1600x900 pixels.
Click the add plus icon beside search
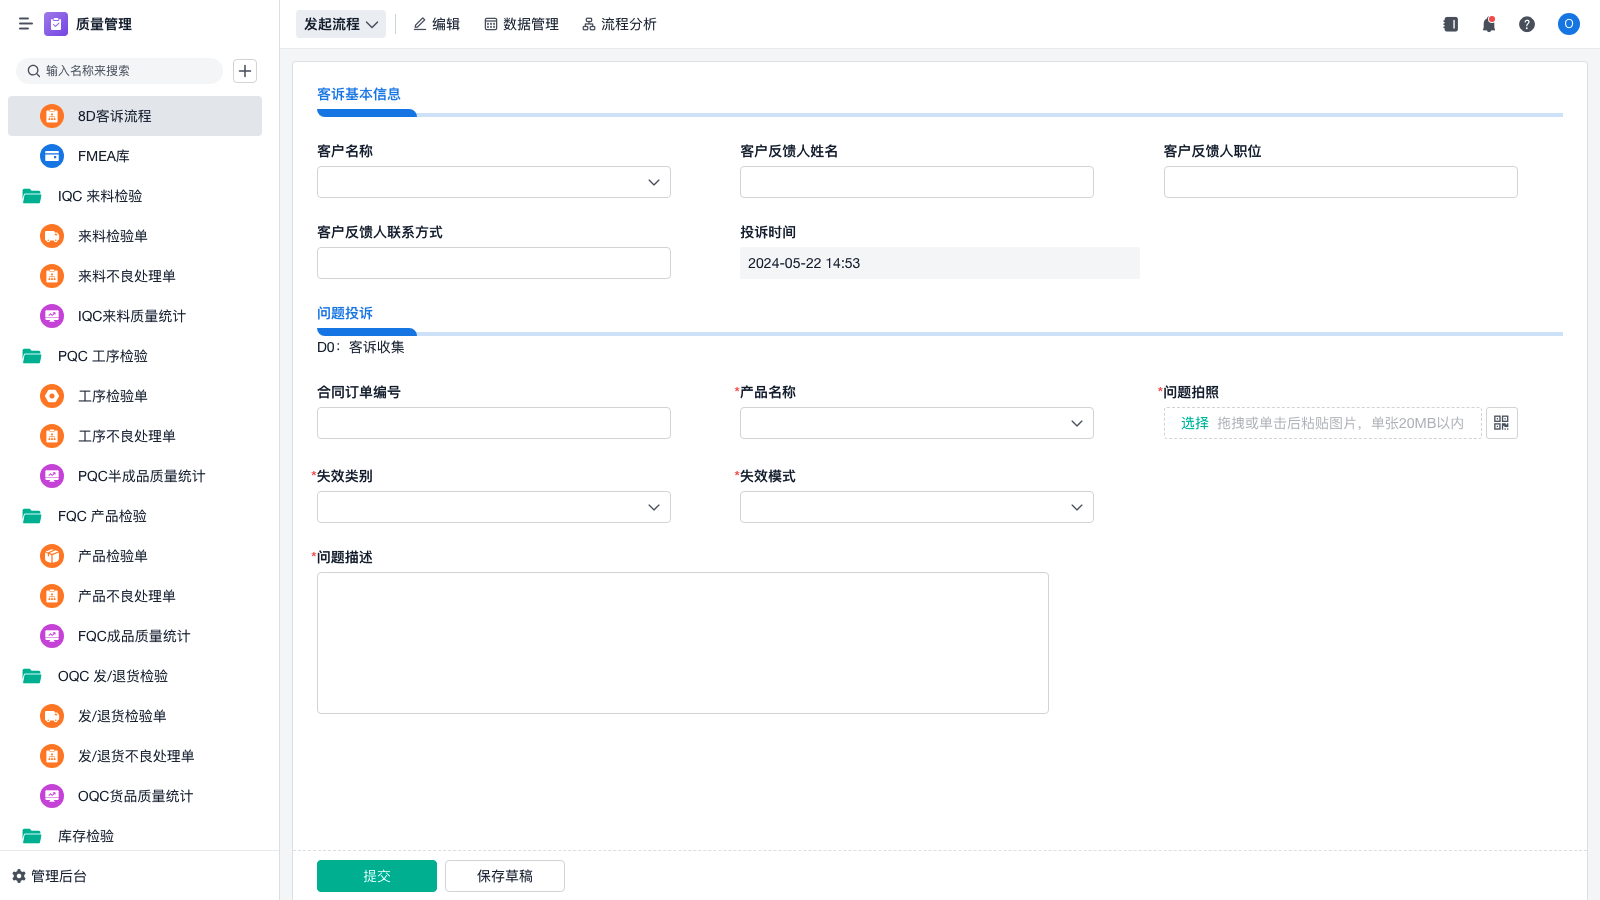[245, 71]
